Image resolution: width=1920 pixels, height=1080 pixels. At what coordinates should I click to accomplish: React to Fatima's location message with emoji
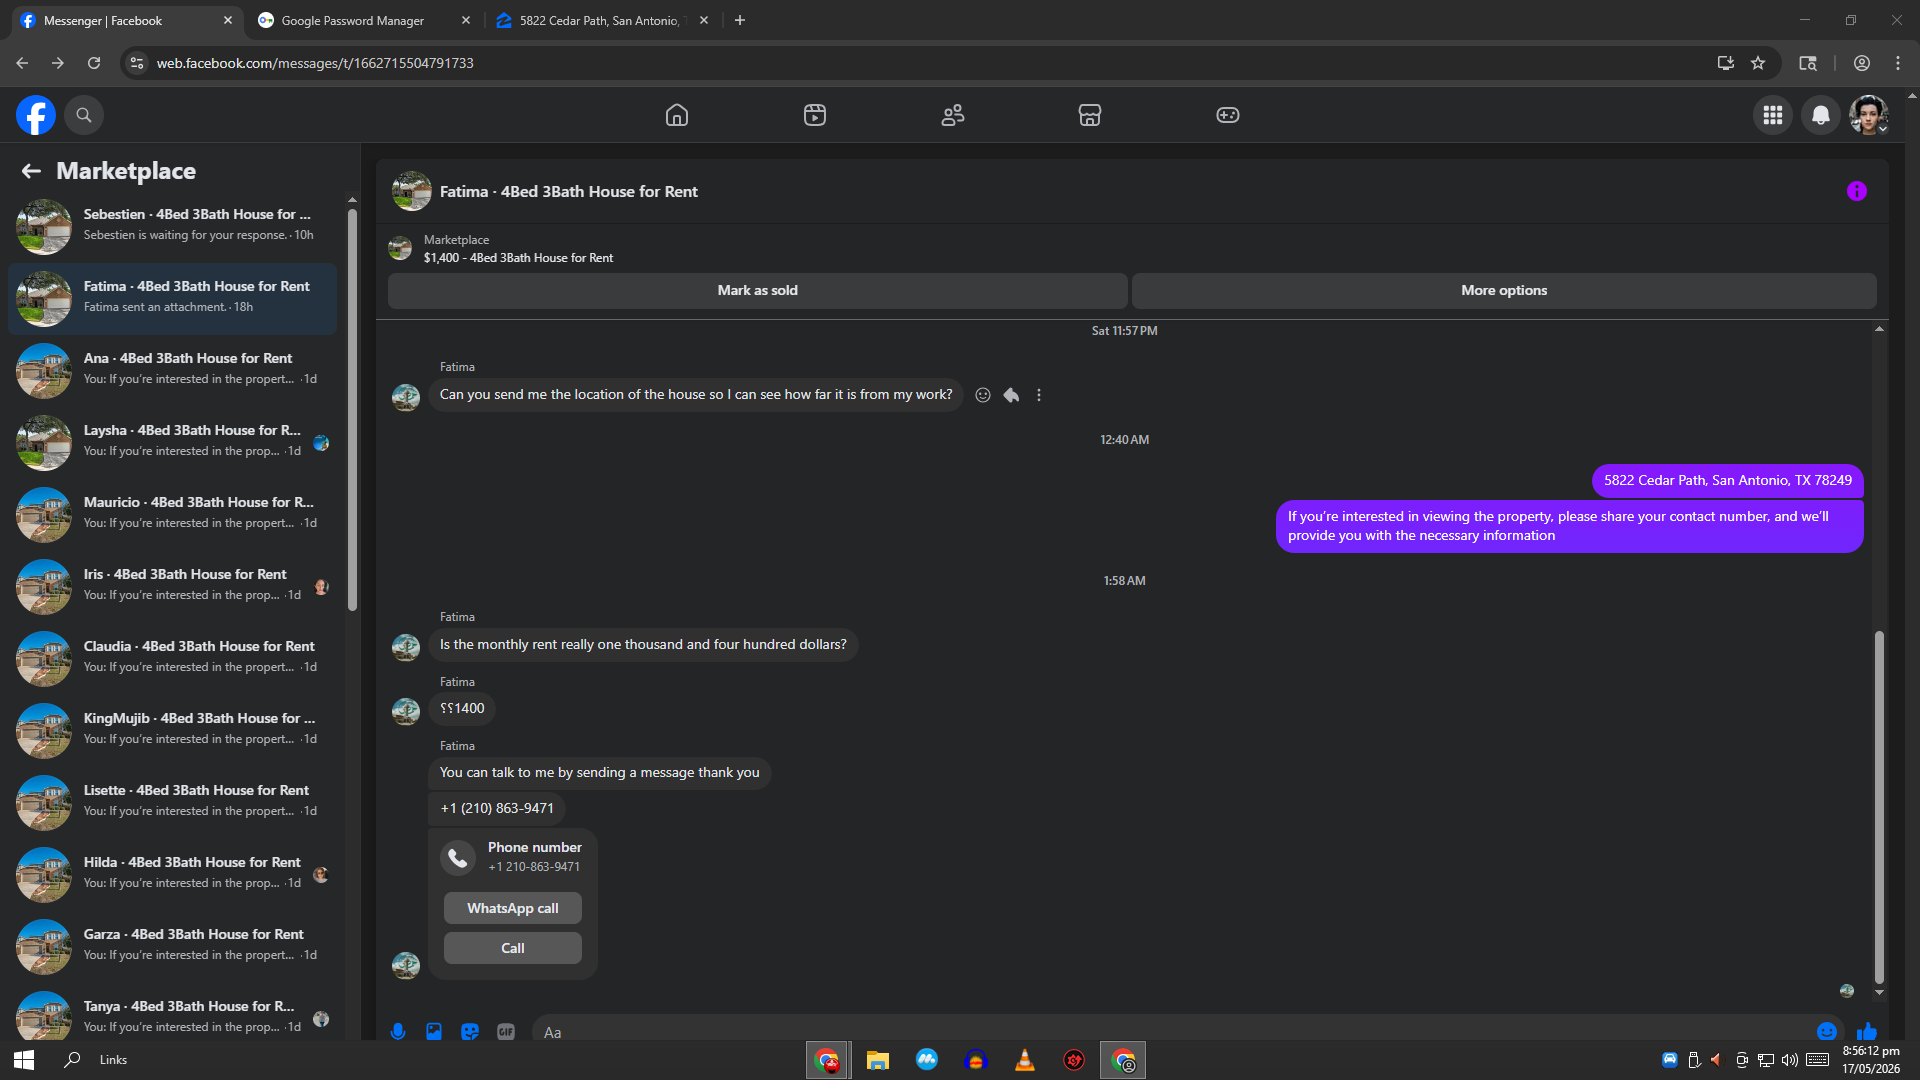[983, 395]
